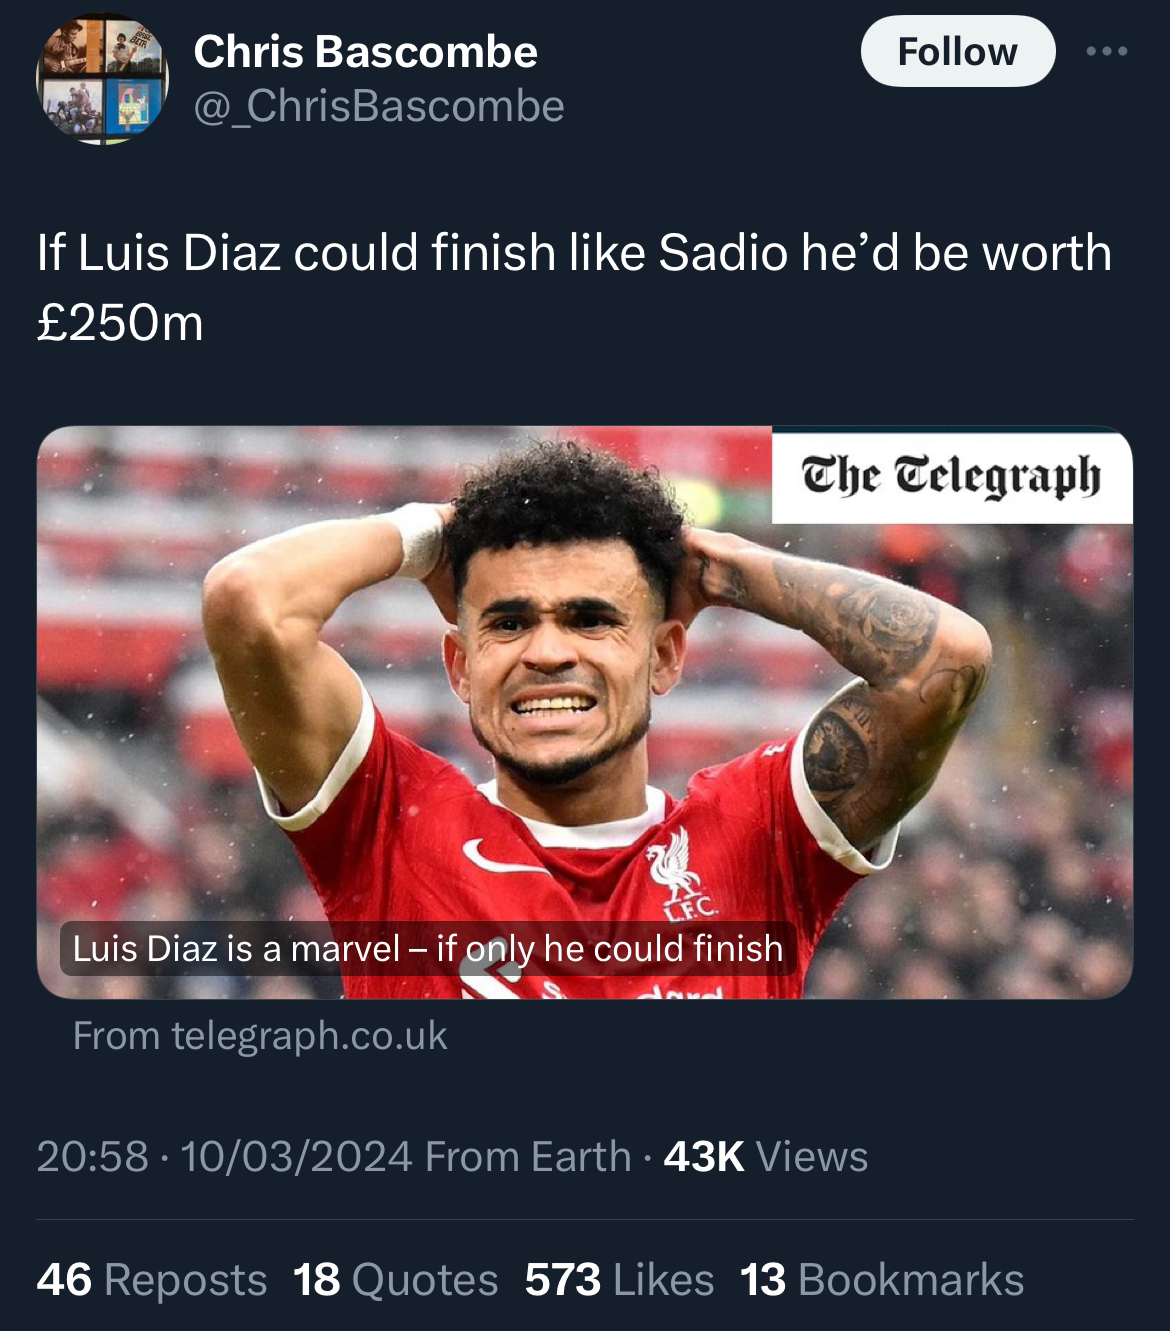Follow Chris Bascombe

958,51
